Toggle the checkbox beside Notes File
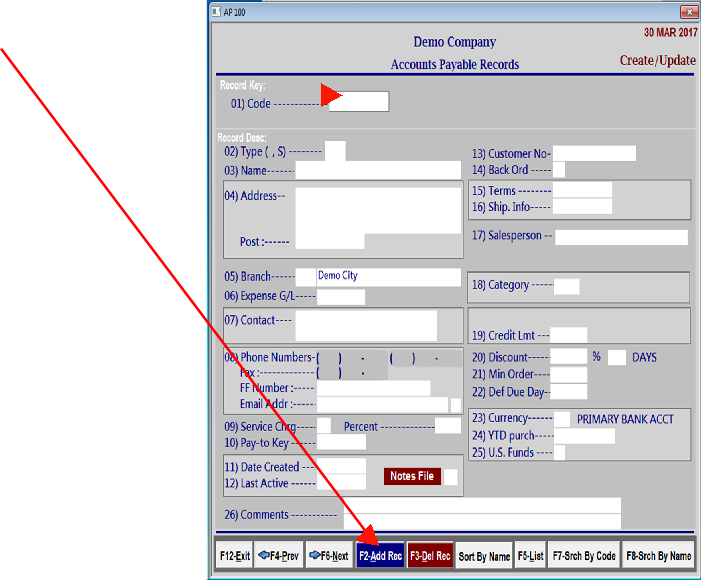Image resolution: width=701 pixels, height=580 pixels. (450, 477)
